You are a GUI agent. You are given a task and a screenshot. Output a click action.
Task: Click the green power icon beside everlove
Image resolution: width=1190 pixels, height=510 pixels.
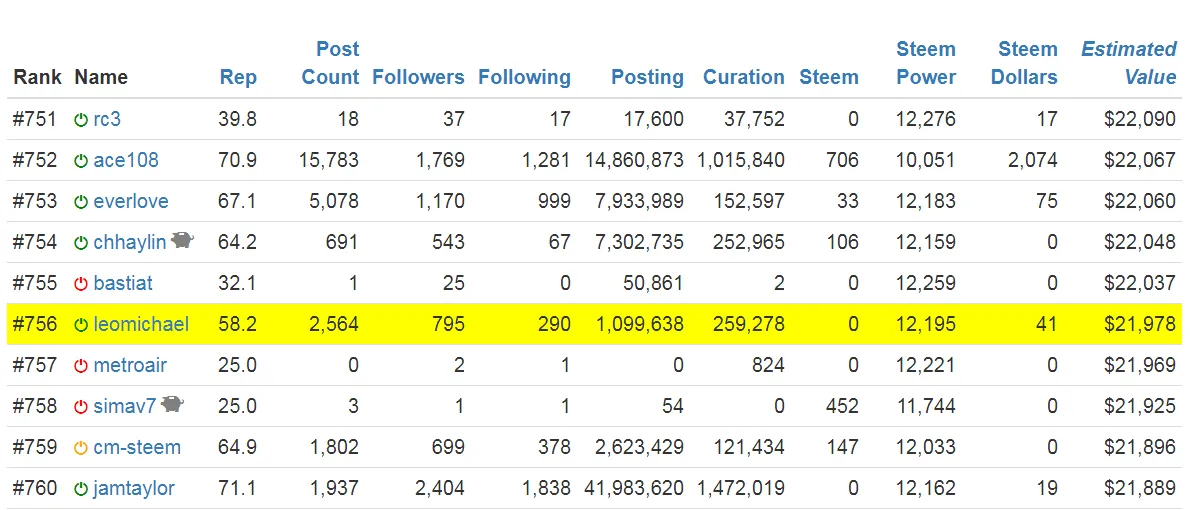81,202
